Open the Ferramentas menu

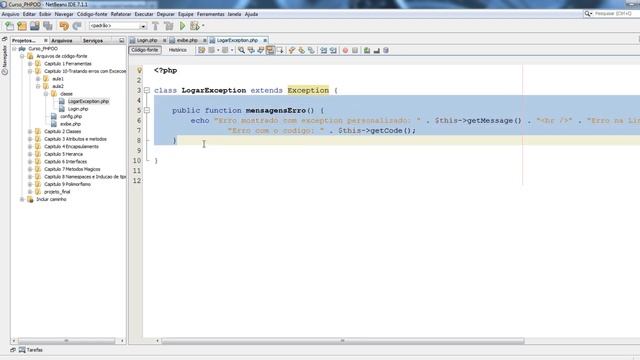point(211,14)
